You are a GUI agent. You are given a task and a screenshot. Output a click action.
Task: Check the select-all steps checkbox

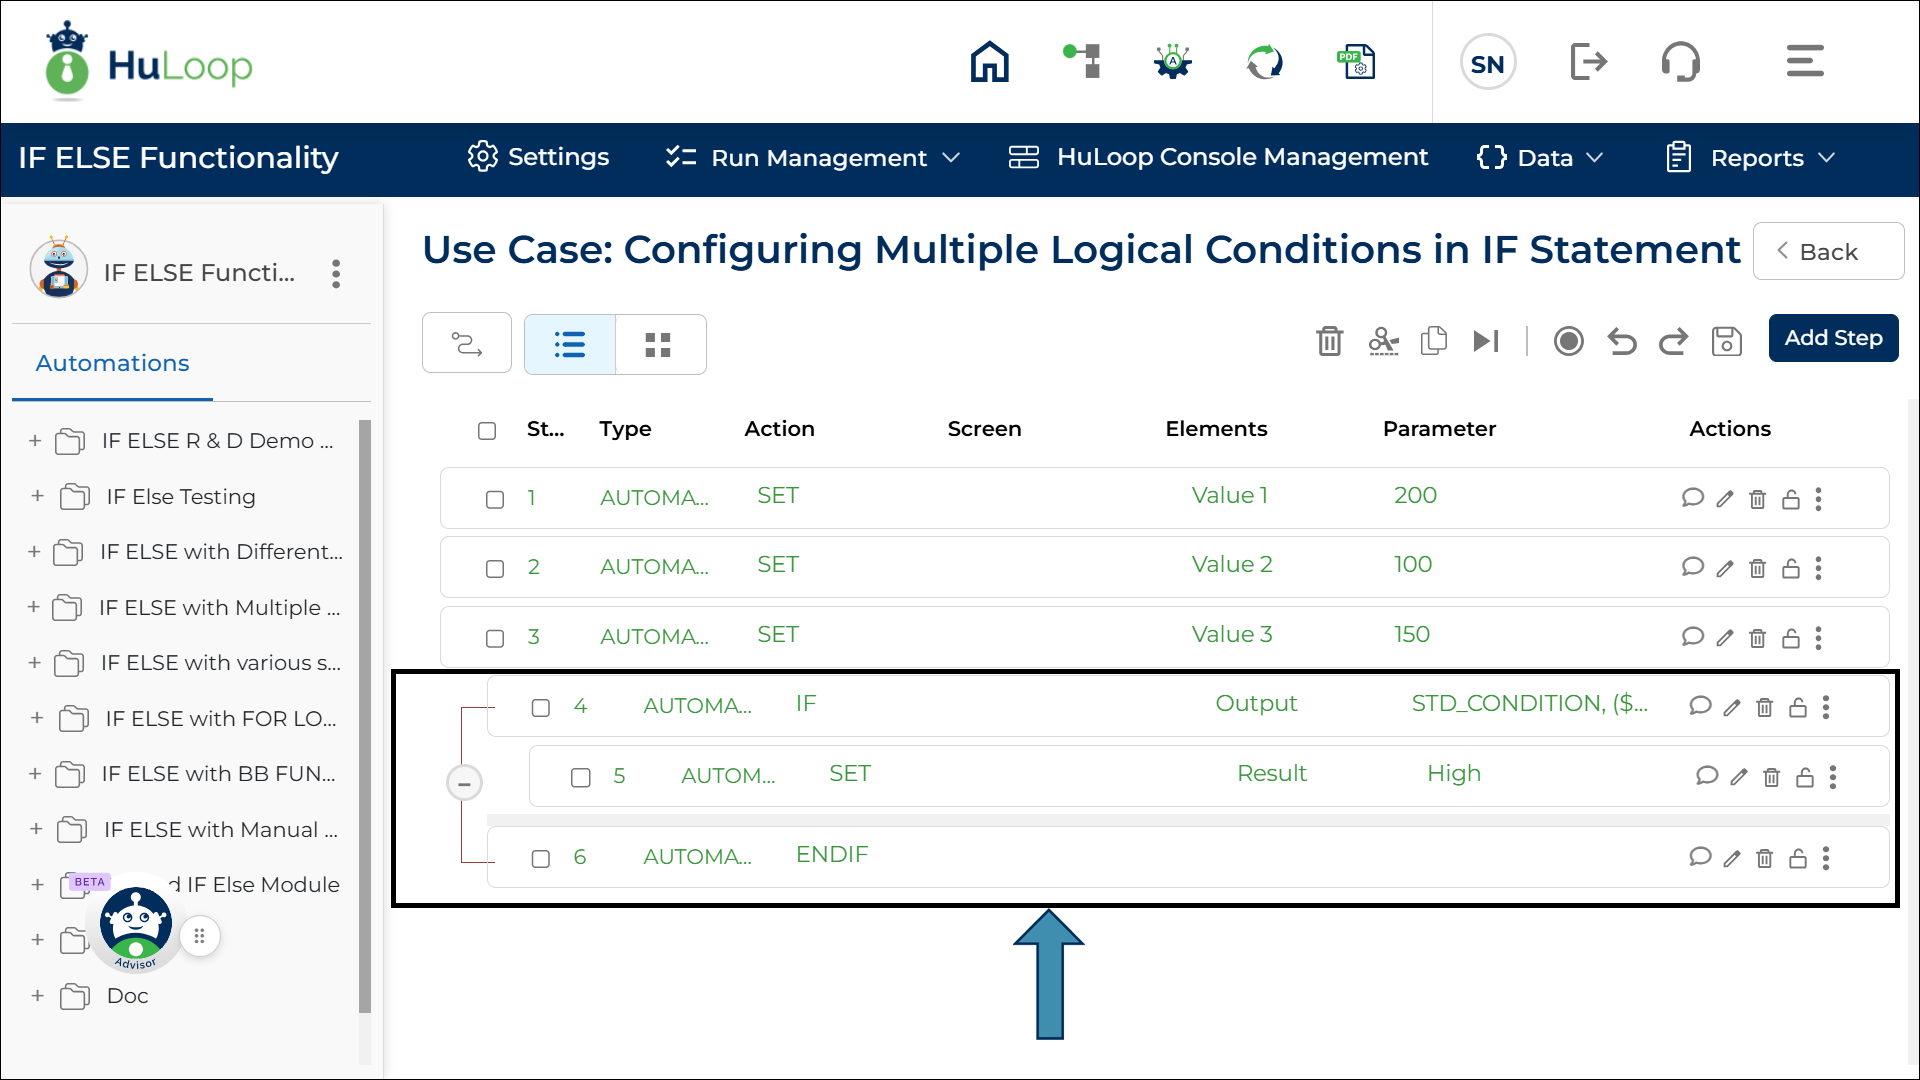[x=487, y=431]
